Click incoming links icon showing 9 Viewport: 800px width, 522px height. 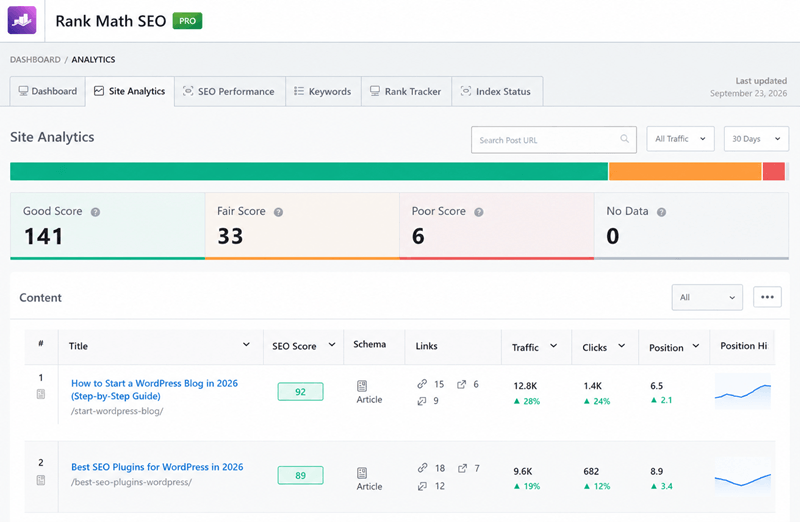[422, 401]
